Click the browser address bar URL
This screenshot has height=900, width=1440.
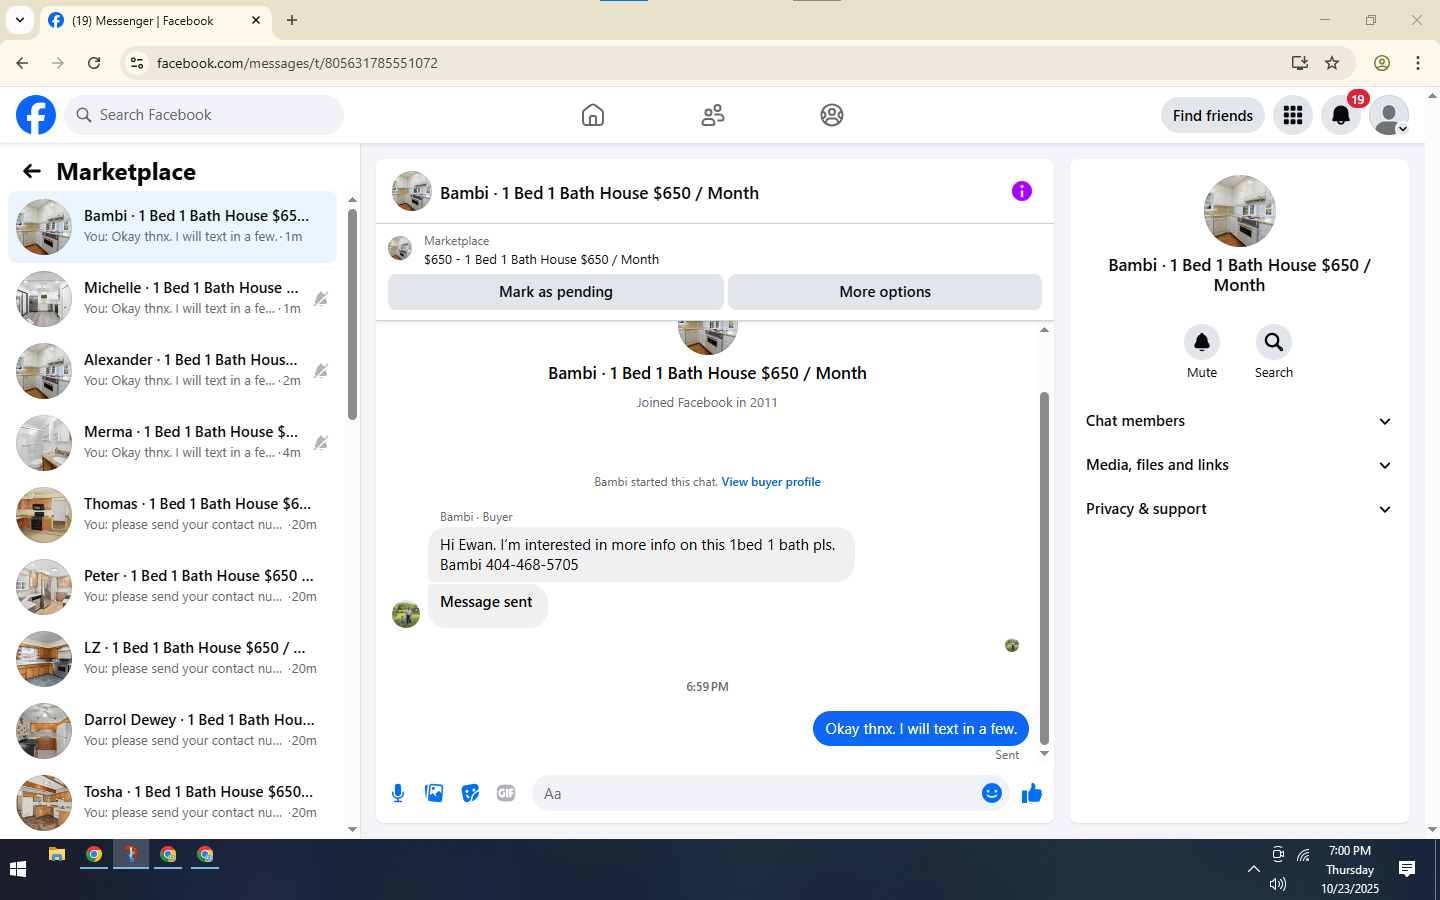[x=297, y=63]
